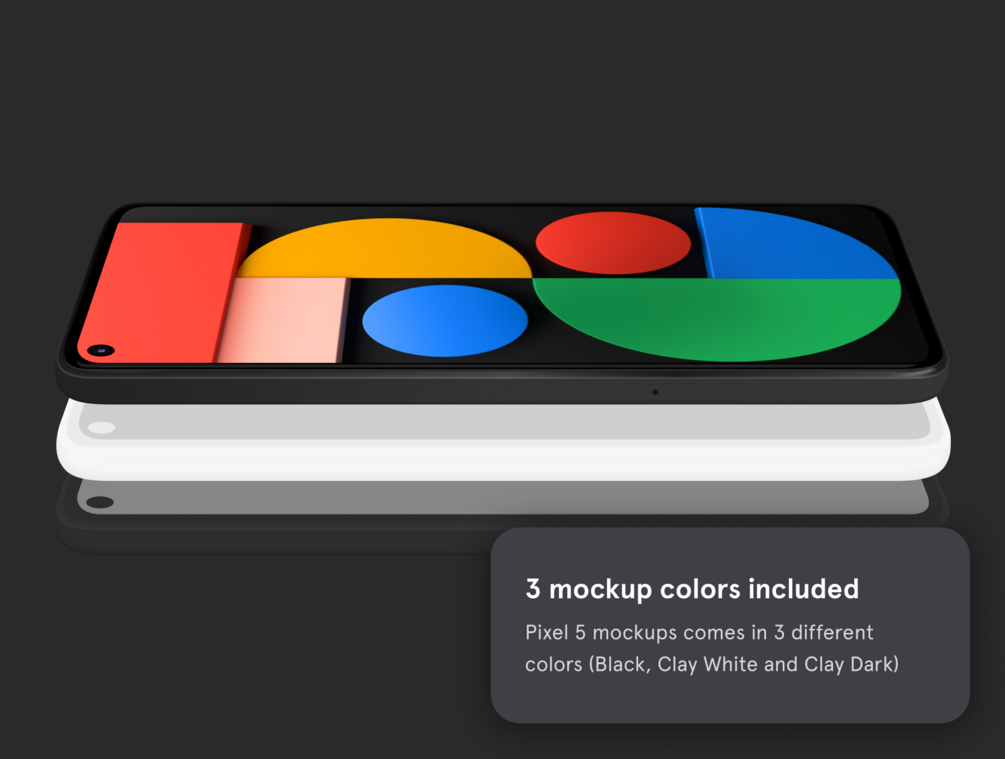Select the blue ellipse on the wallpaper

pos(445,321)
